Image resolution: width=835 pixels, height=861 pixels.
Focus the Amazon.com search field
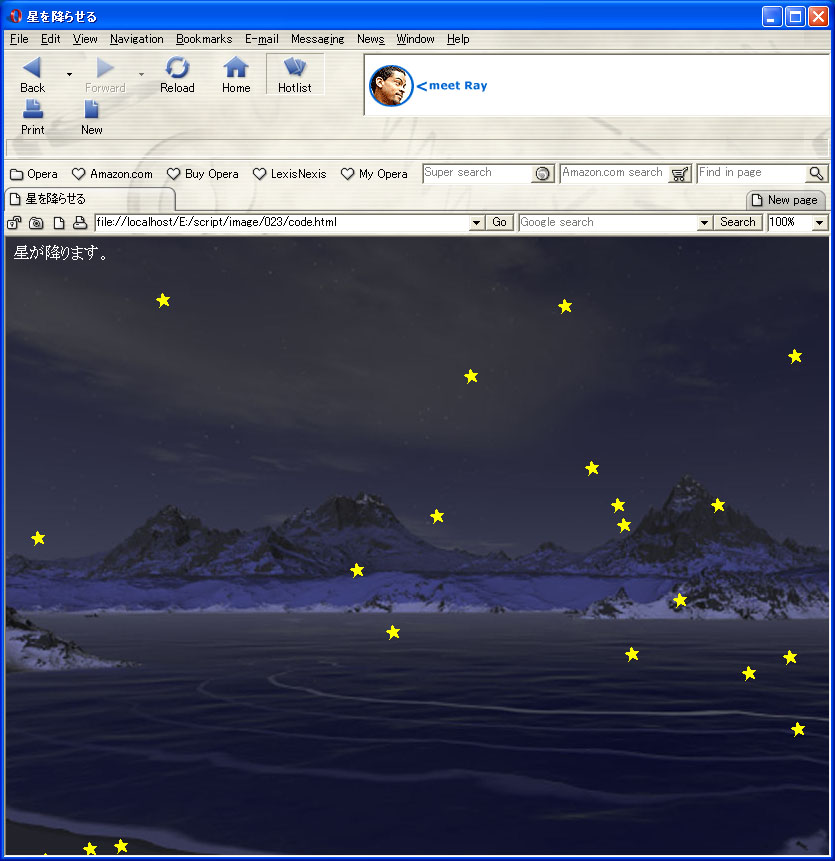(614, 173)
